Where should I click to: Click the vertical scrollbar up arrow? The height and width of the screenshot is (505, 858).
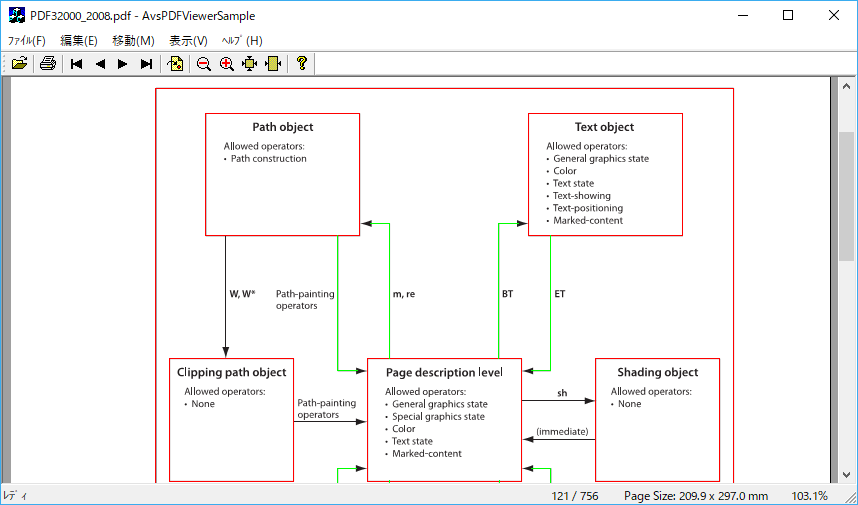coord(847,87)
